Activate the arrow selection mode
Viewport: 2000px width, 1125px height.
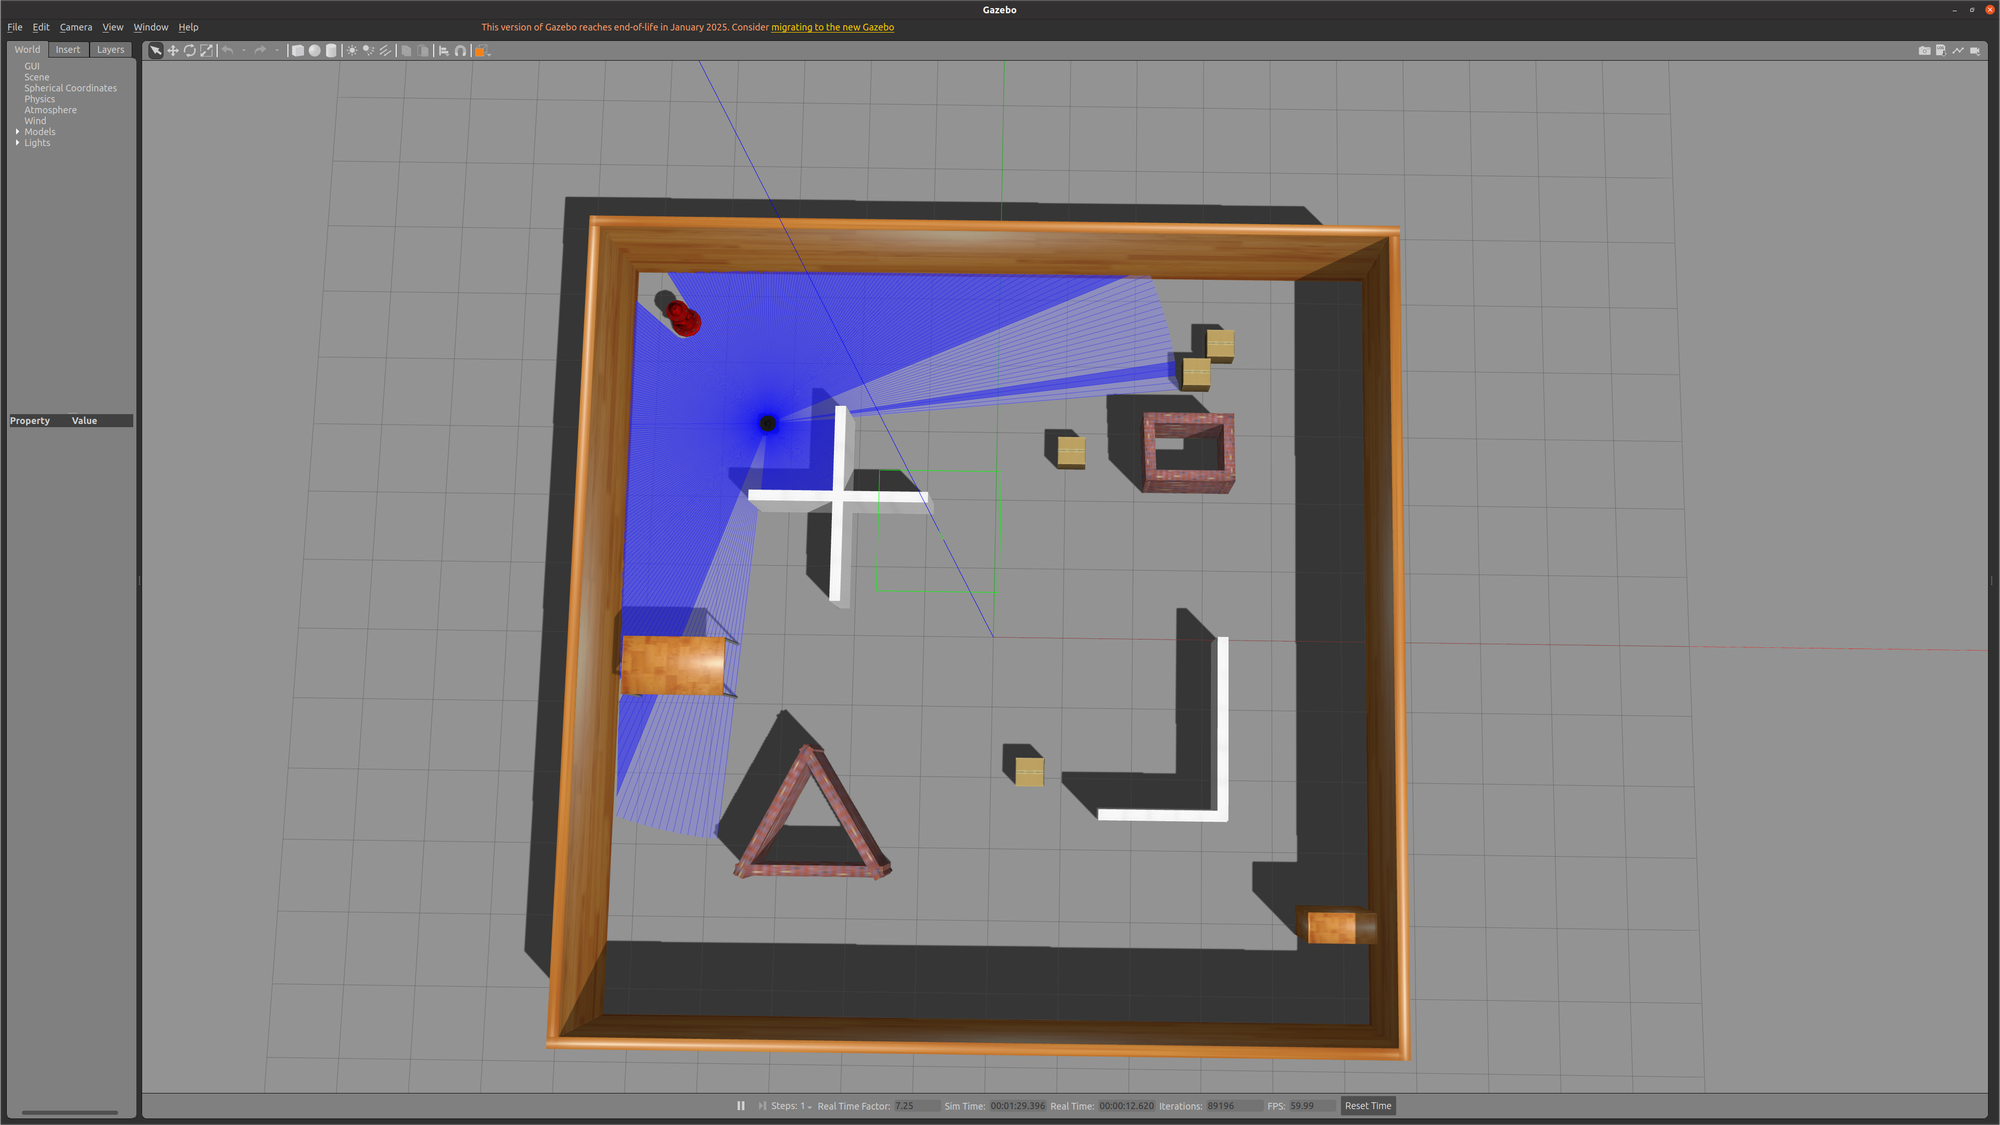pyautogui.click(x=156, y=50)
